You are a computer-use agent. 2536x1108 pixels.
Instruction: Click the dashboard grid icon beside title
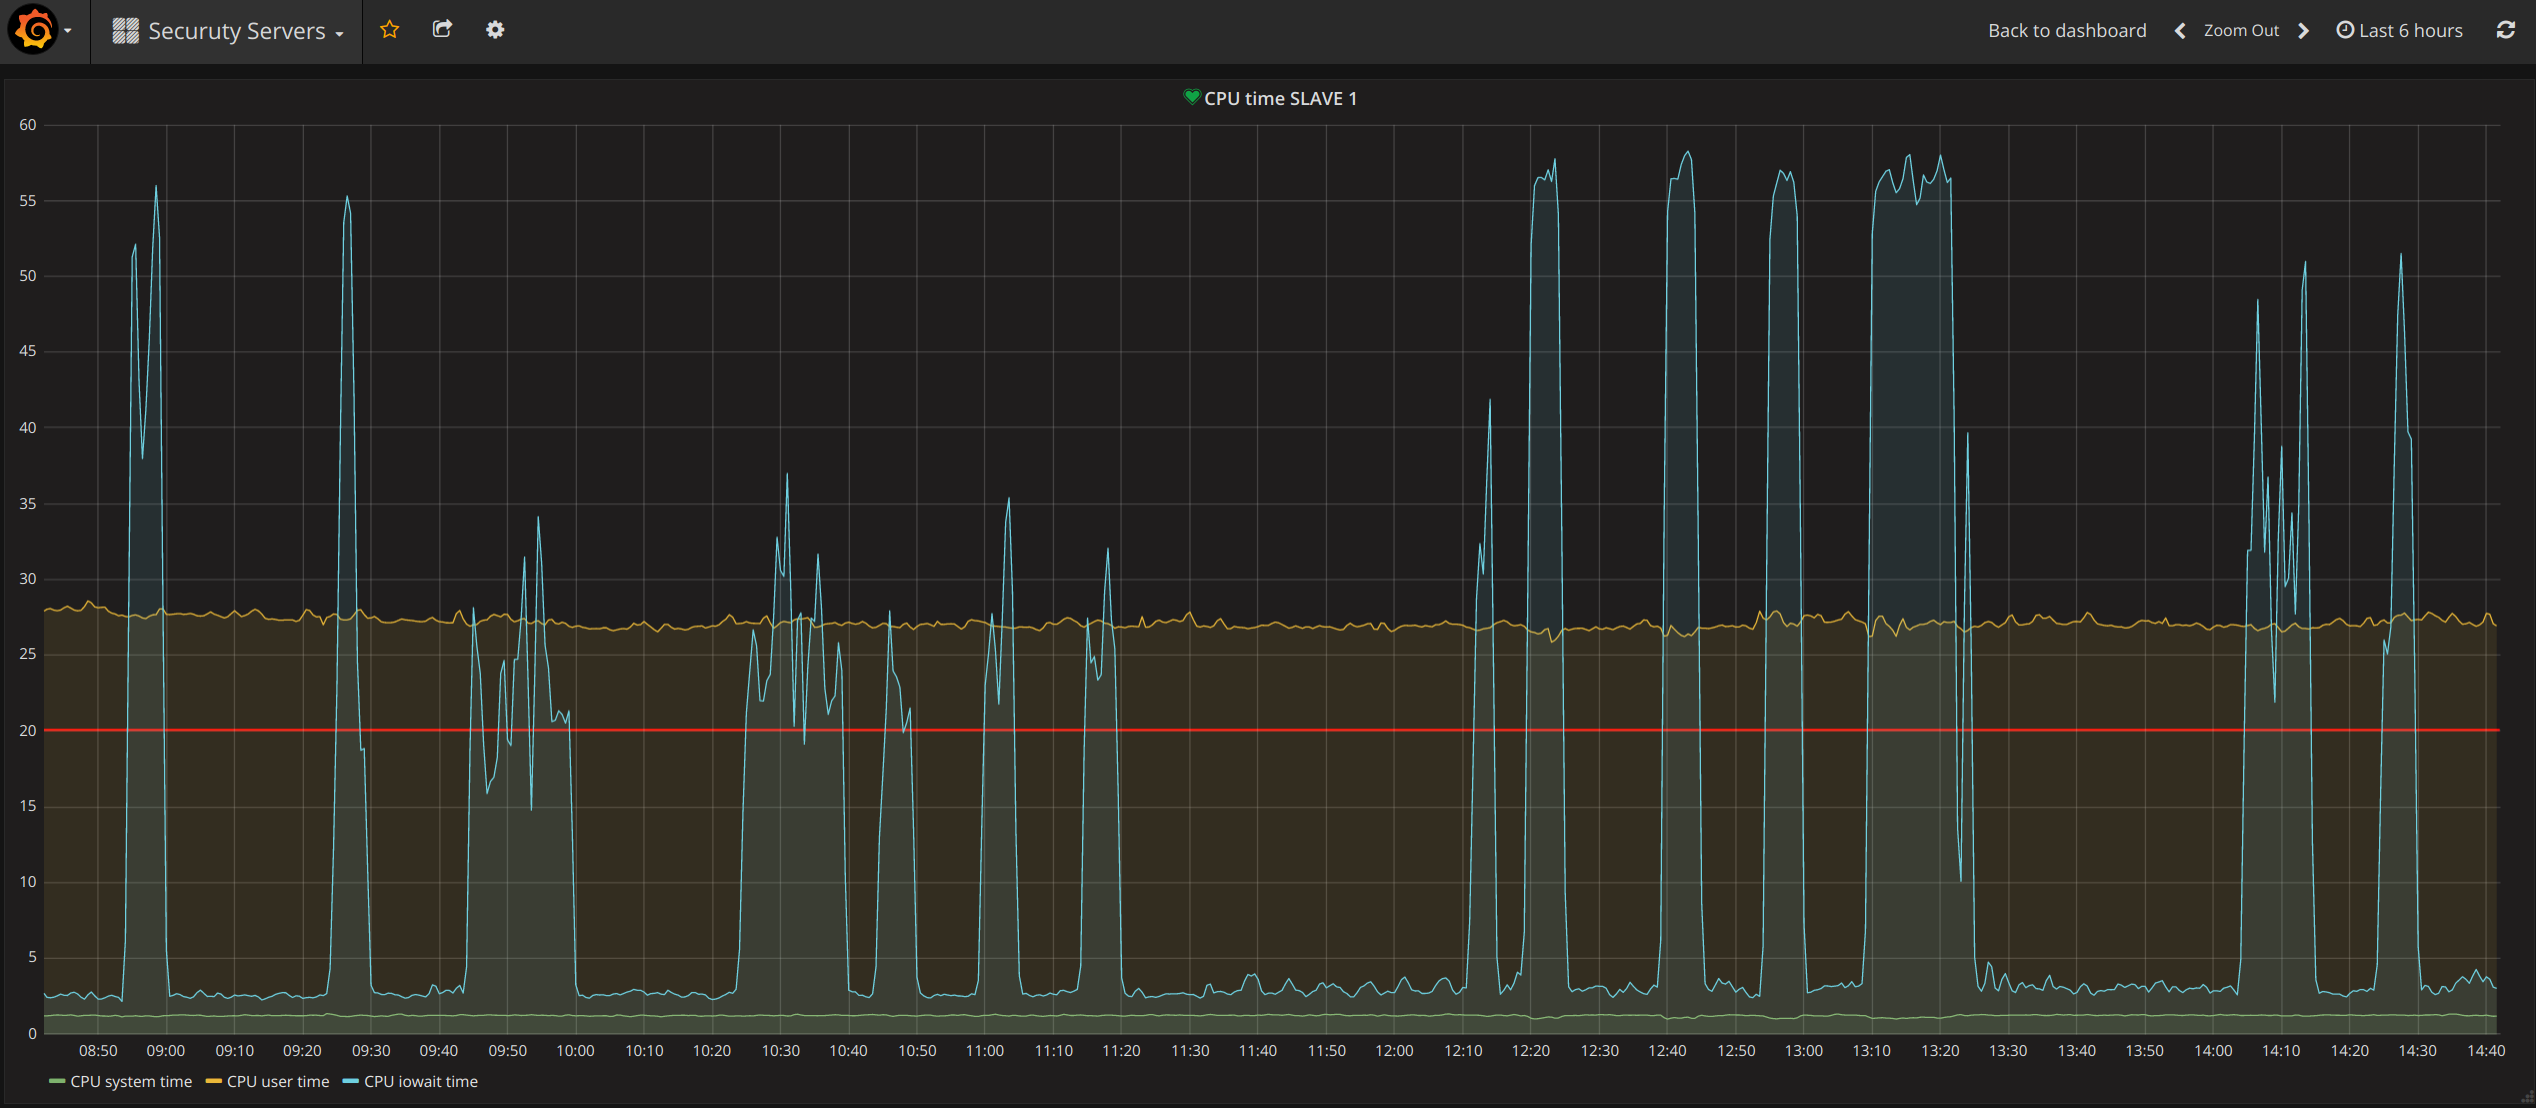point(125,31)
